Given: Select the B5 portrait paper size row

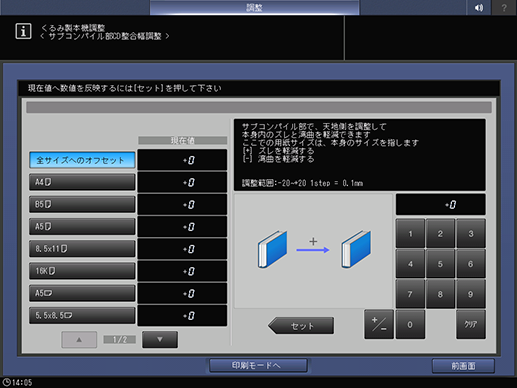Looking at the screenshot, I should [x=82, y=204].
